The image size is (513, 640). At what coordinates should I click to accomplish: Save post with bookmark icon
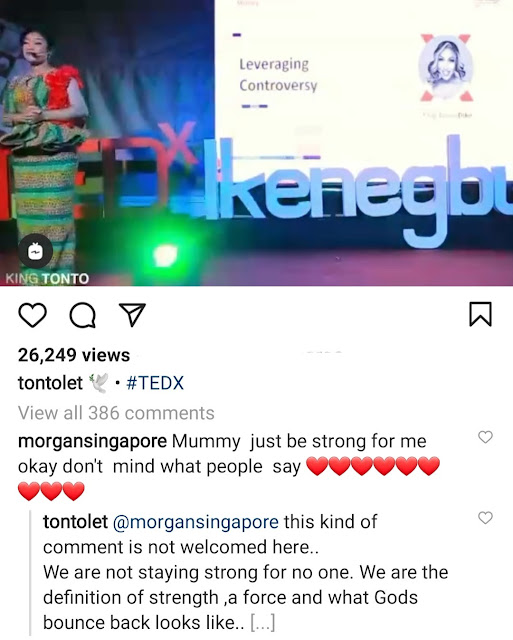click(x=480, y=314)
